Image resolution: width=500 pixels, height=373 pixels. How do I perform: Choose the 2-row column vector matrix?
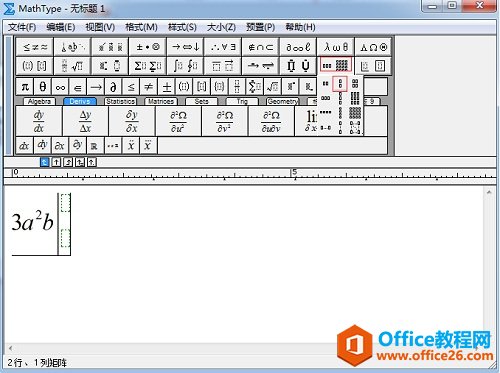(340, 84)
